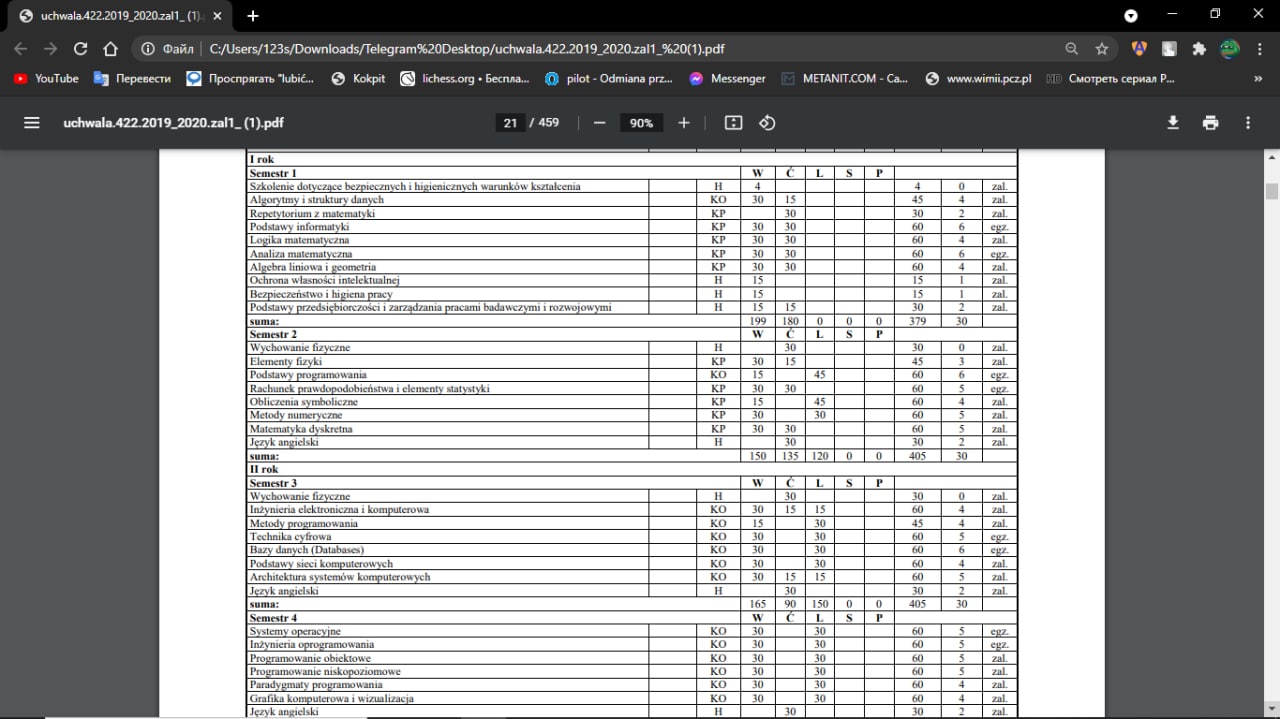
Task: Bookmark this page with the star icon
Action: click(1102, 48)
